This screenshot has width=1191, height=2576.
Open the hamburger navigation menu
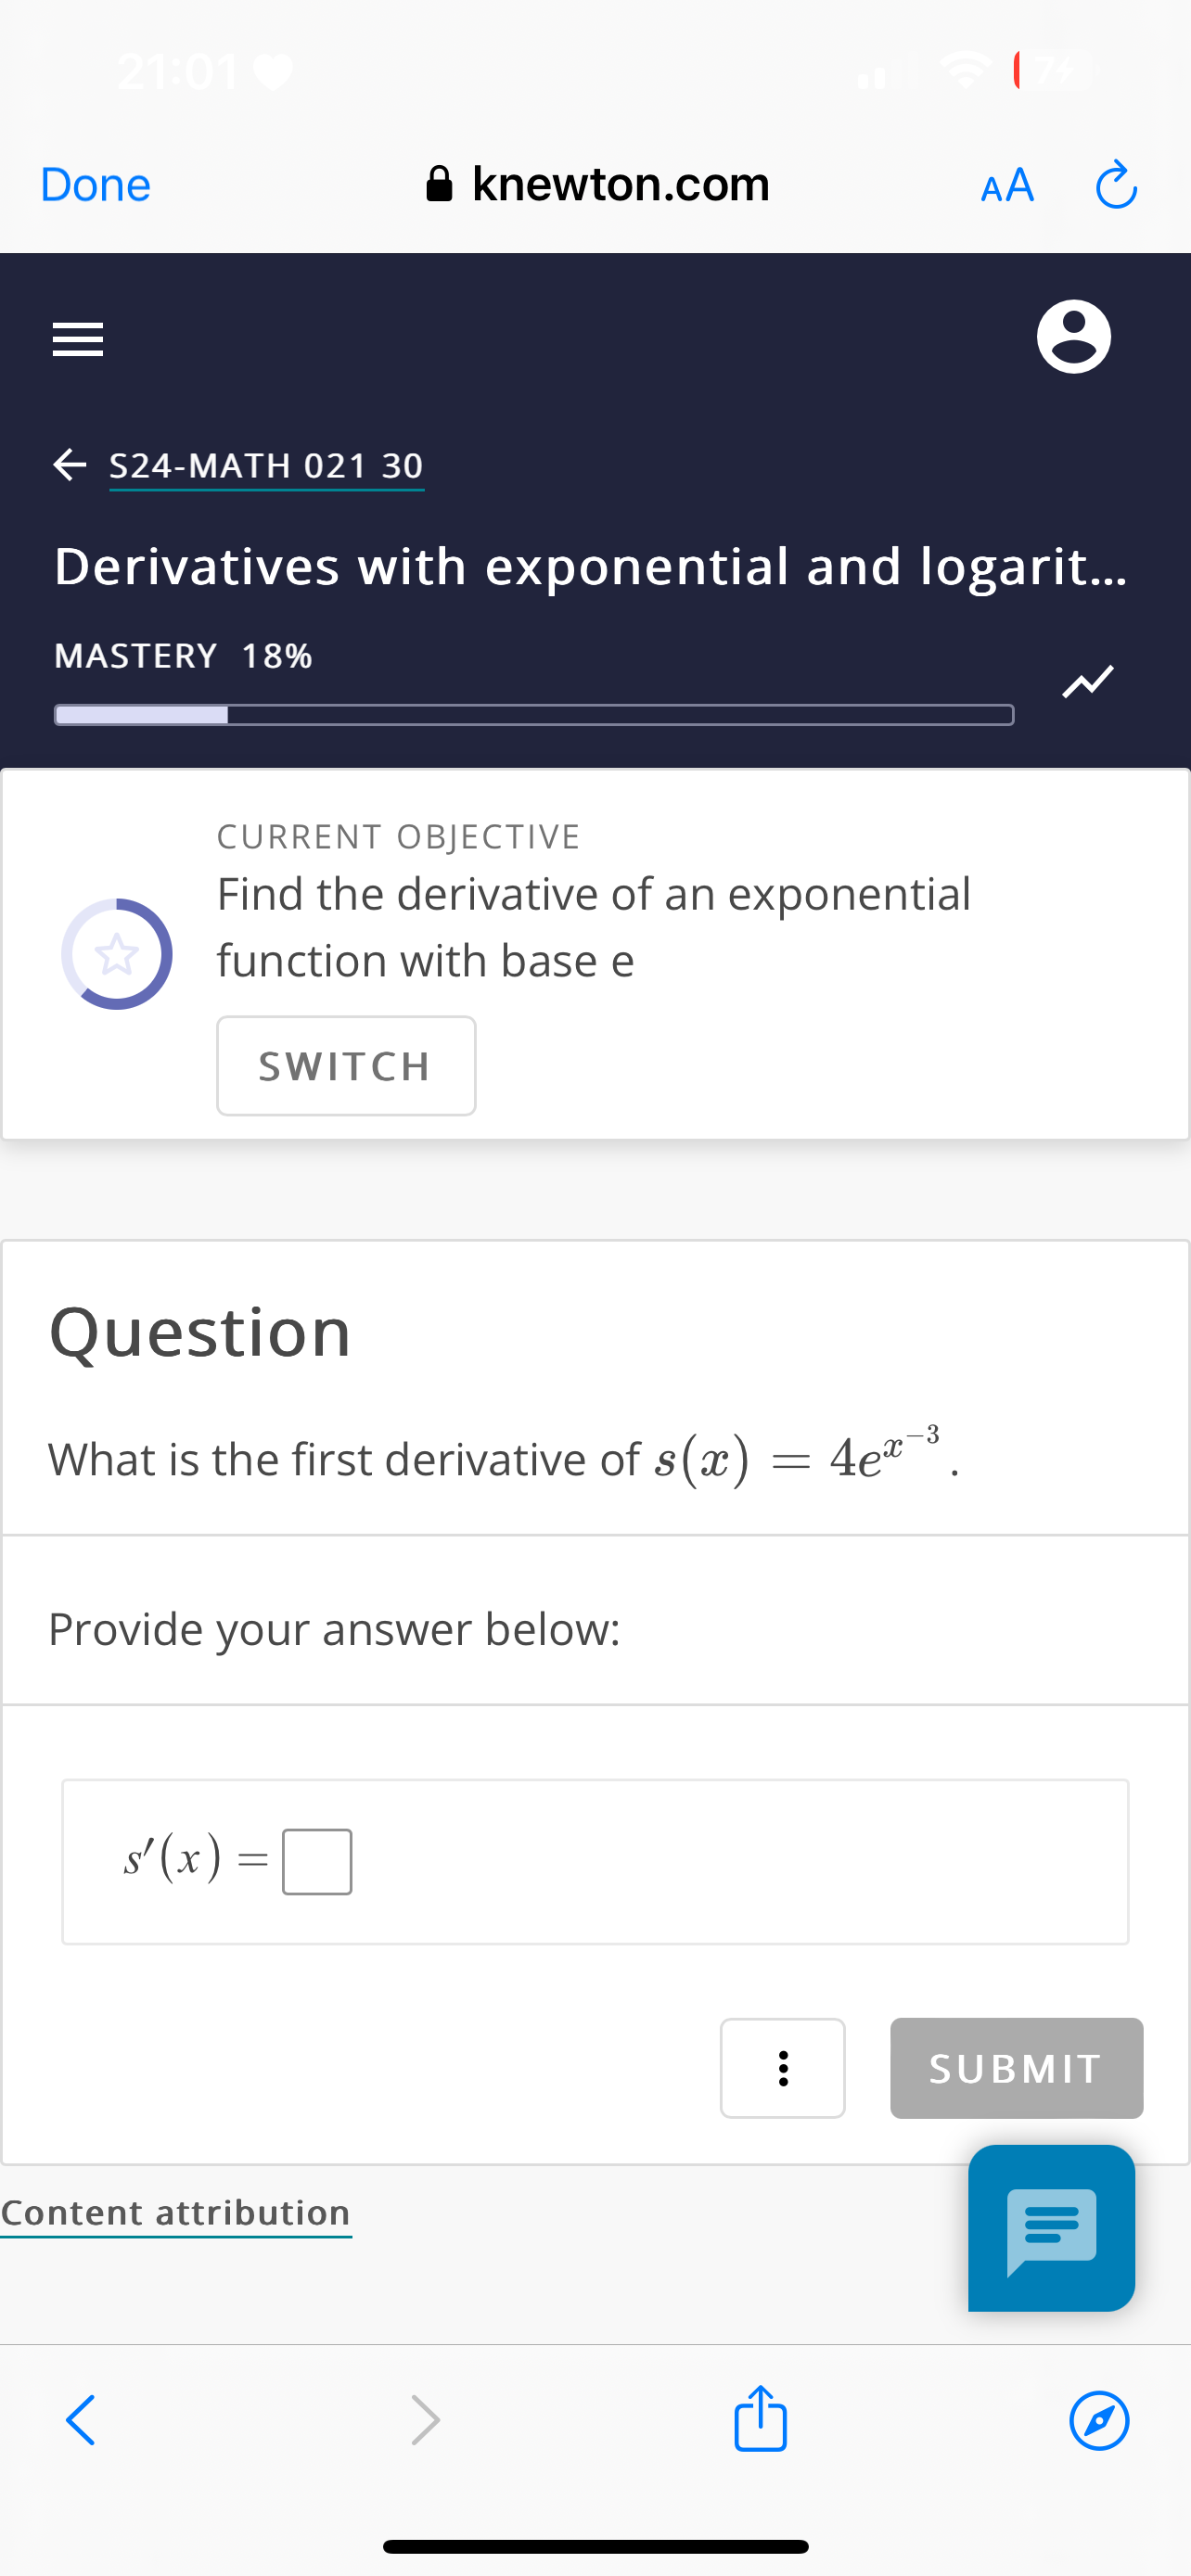tap(77, 340)
